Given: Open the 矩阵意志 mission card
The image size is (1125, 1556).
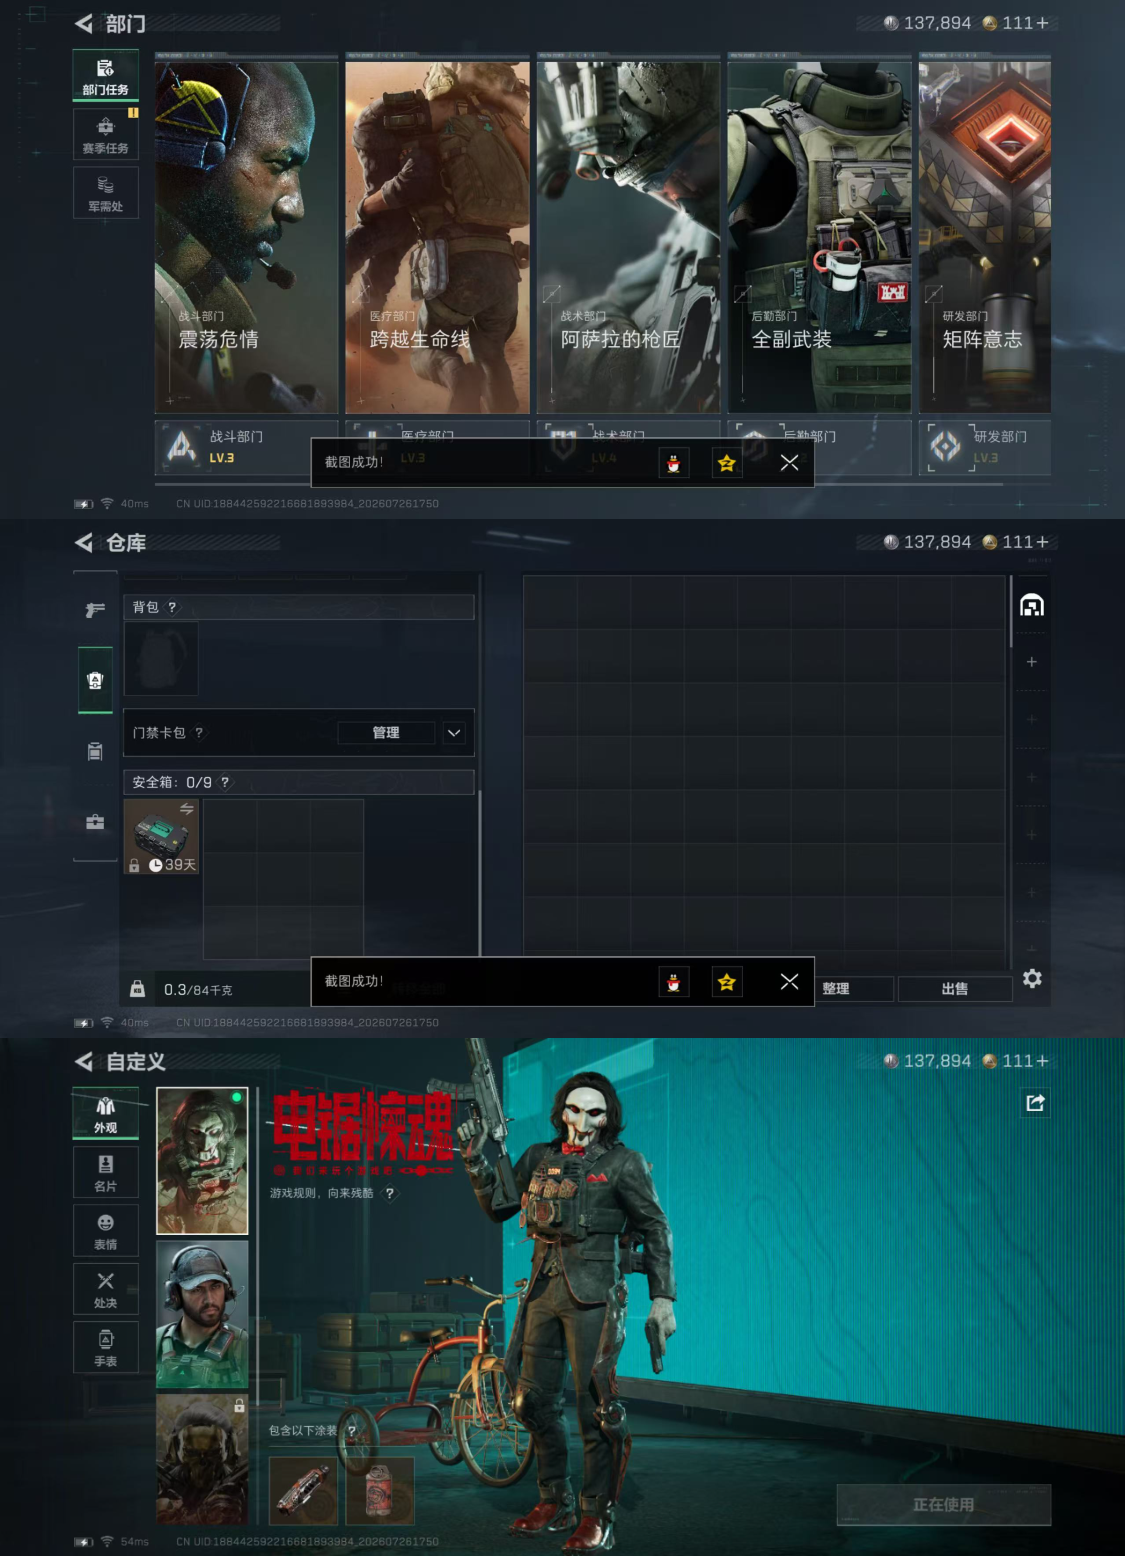Looking at the screenshot, I should [984, 237].
